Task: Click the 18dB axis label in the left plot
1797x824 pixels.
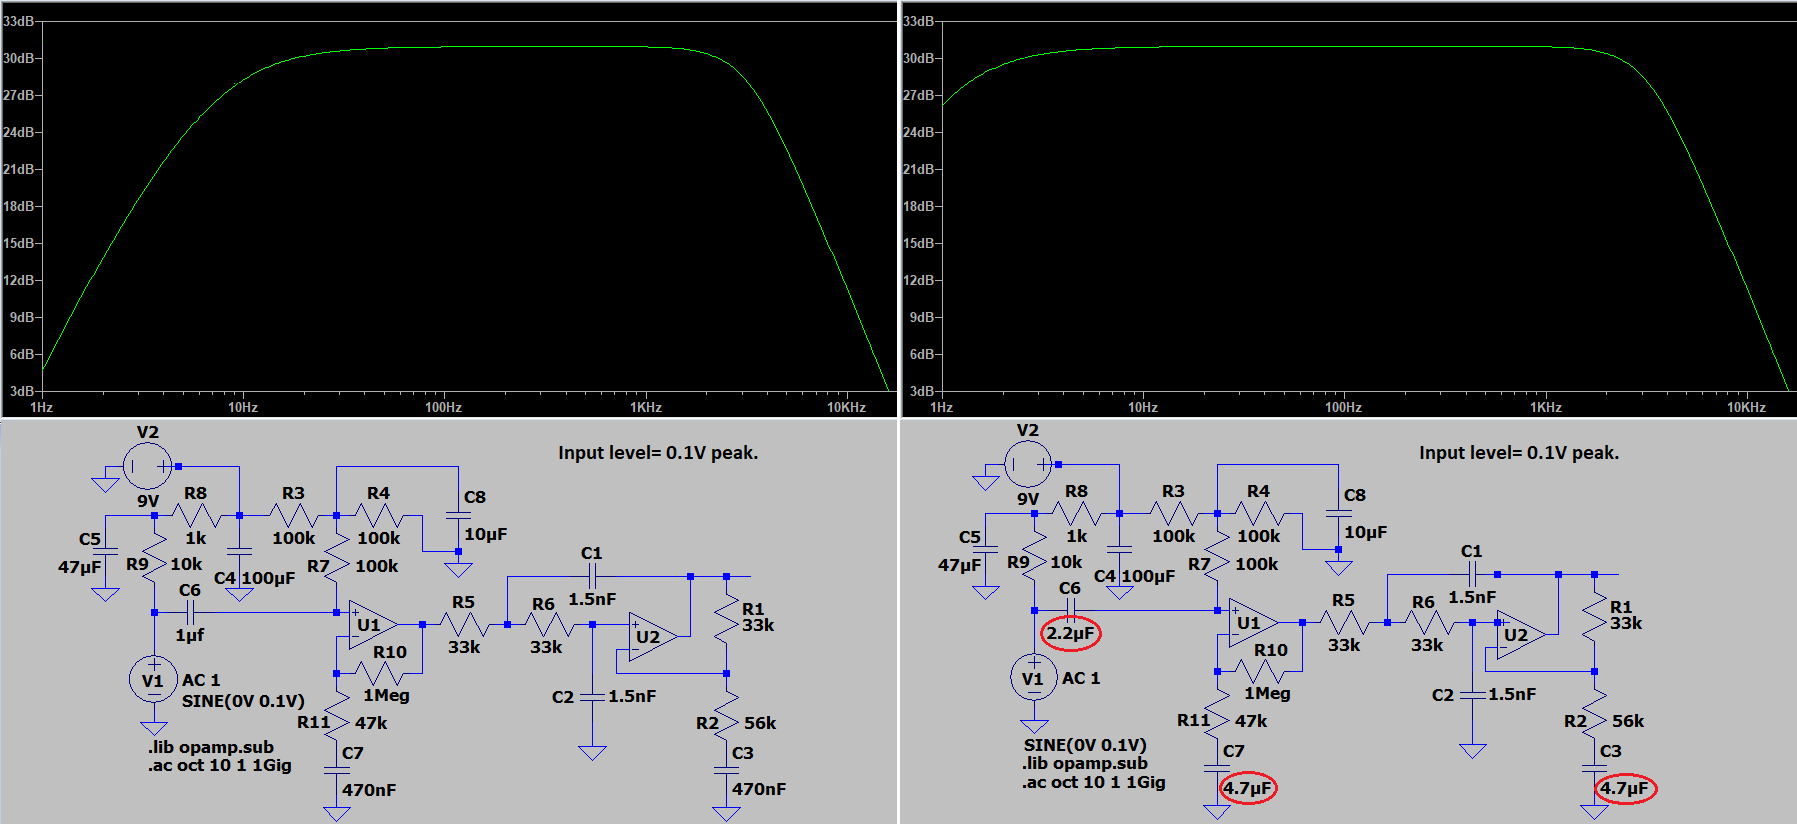Action: point(18,206)
